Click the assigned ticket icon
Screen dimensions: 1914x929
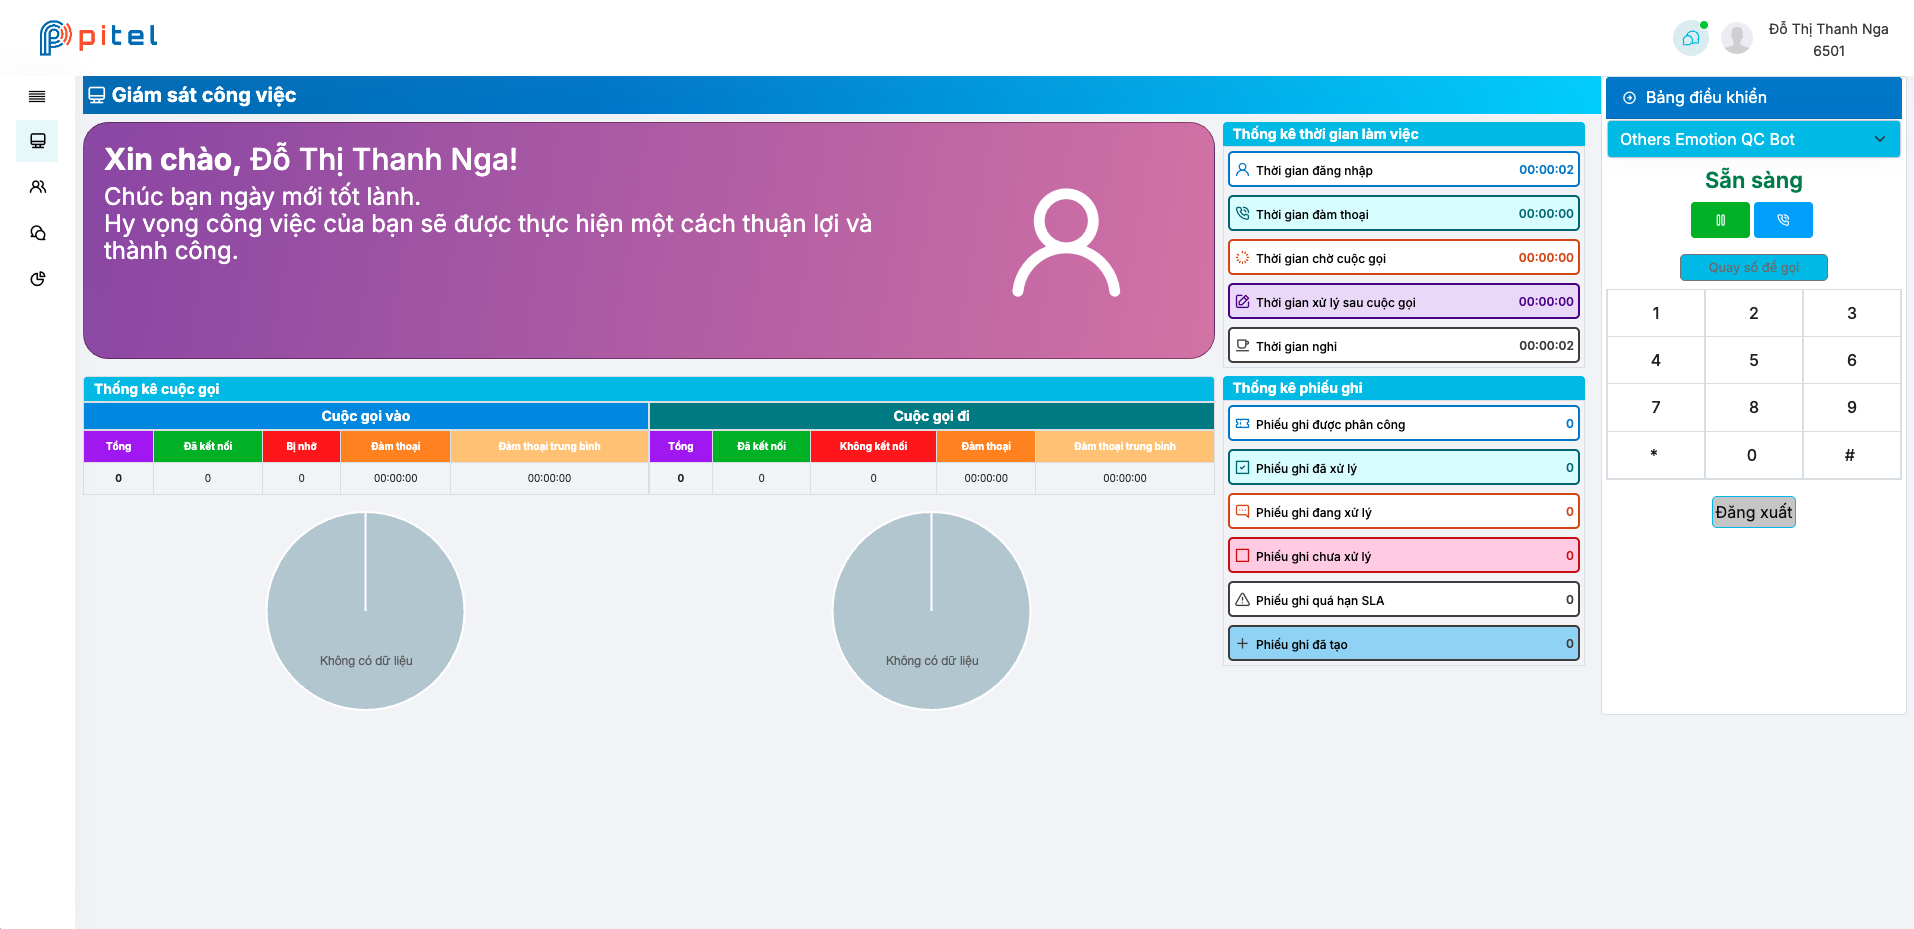click(x=1242, y=424)
